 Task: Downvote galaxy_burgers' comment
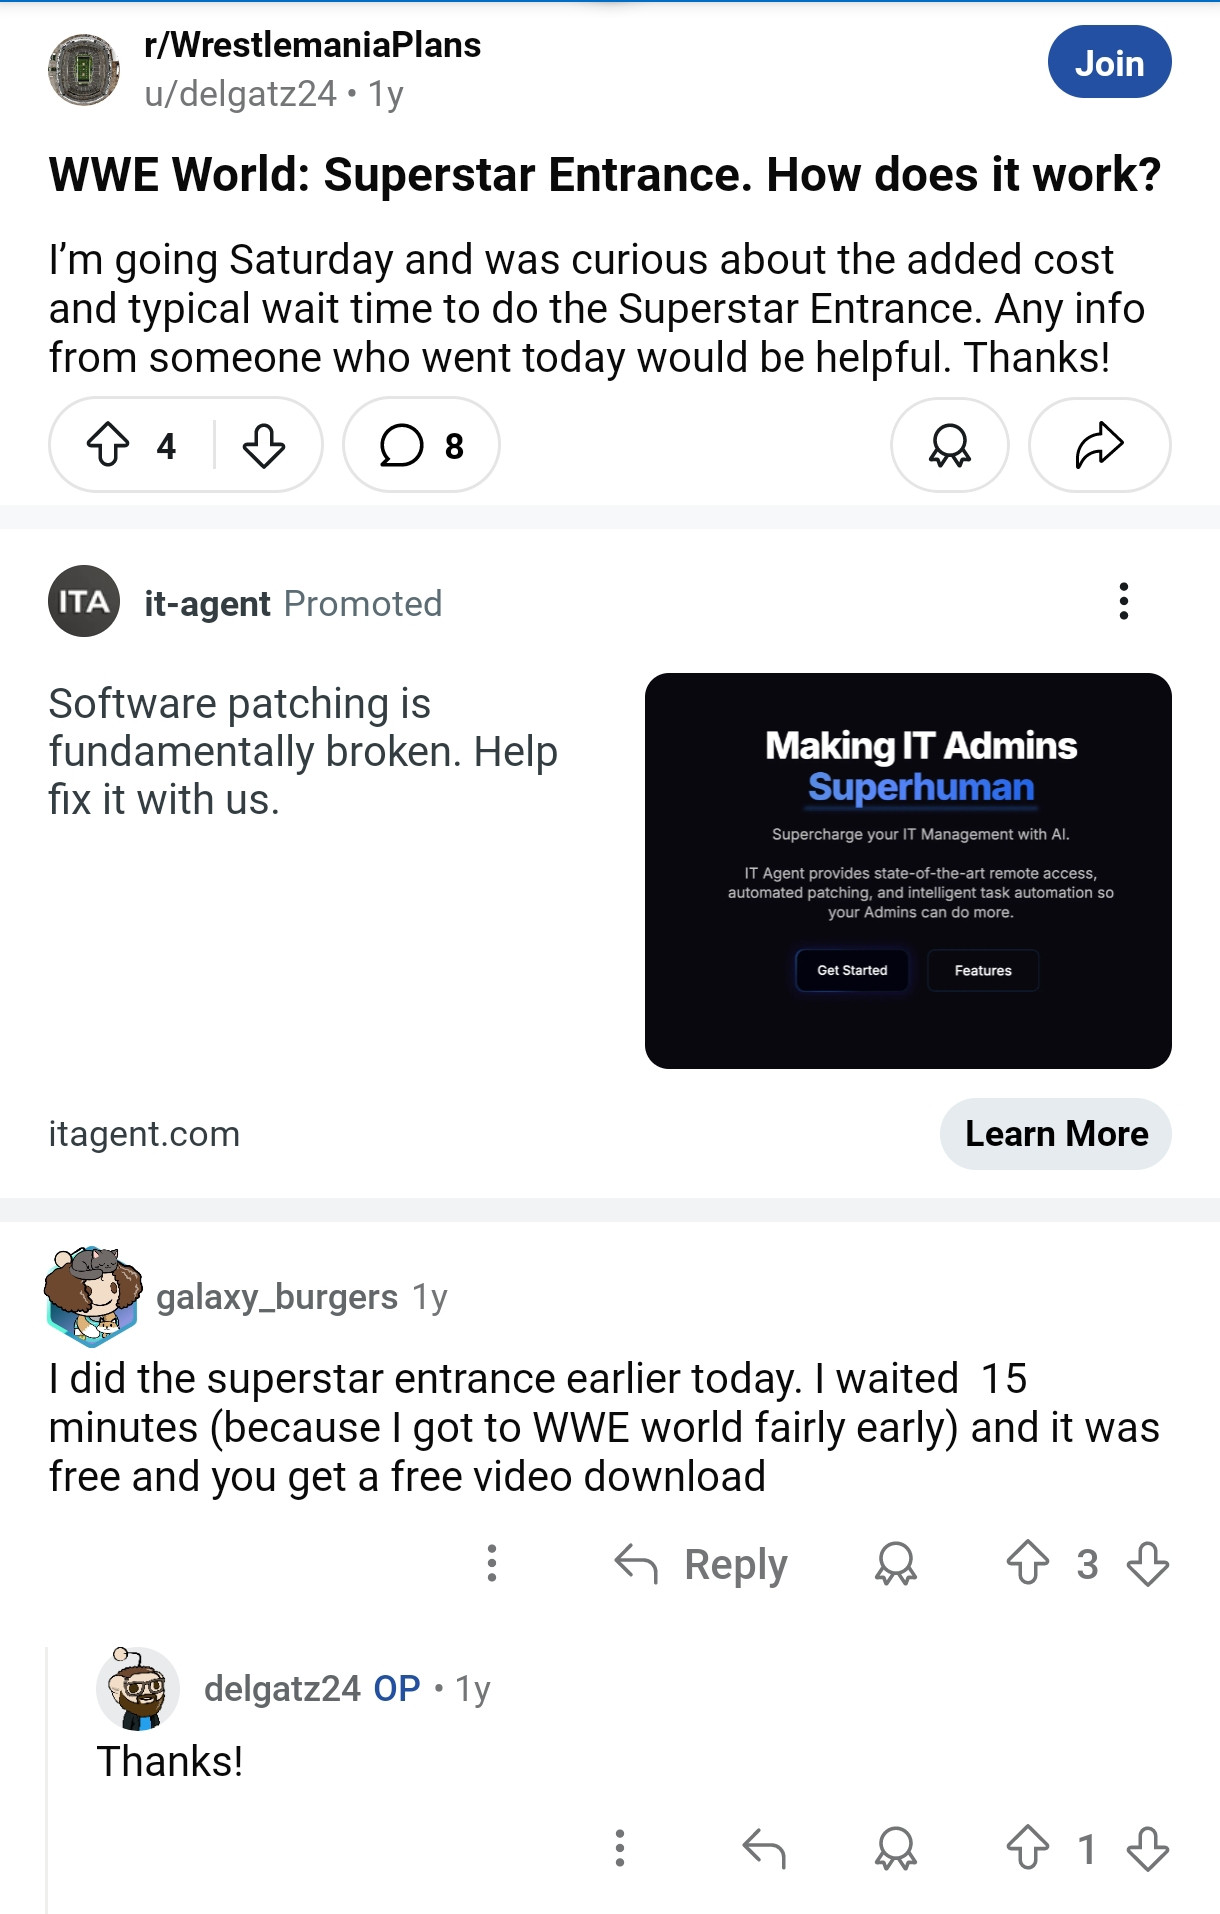click(x=1148, y=1564)
